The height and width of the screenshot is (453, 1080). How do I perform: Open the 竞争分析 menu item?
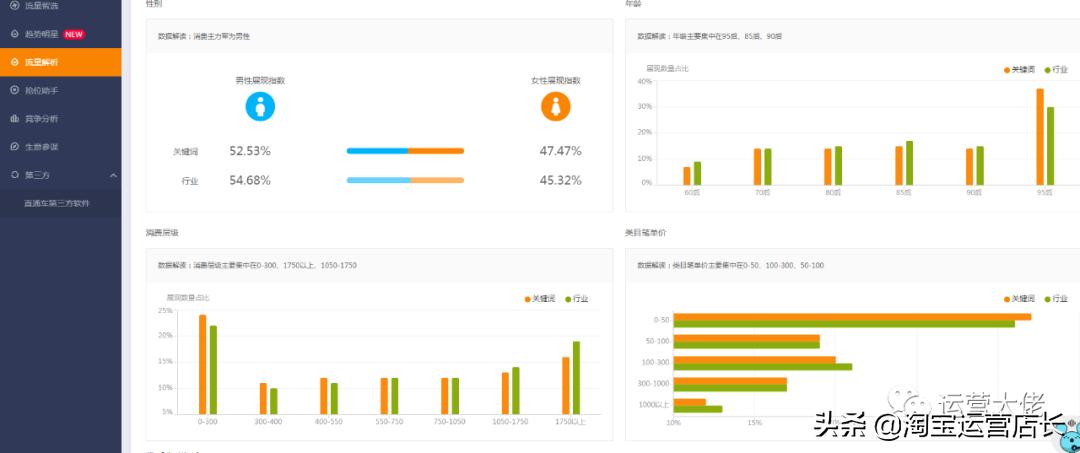[x=61, y=118]
